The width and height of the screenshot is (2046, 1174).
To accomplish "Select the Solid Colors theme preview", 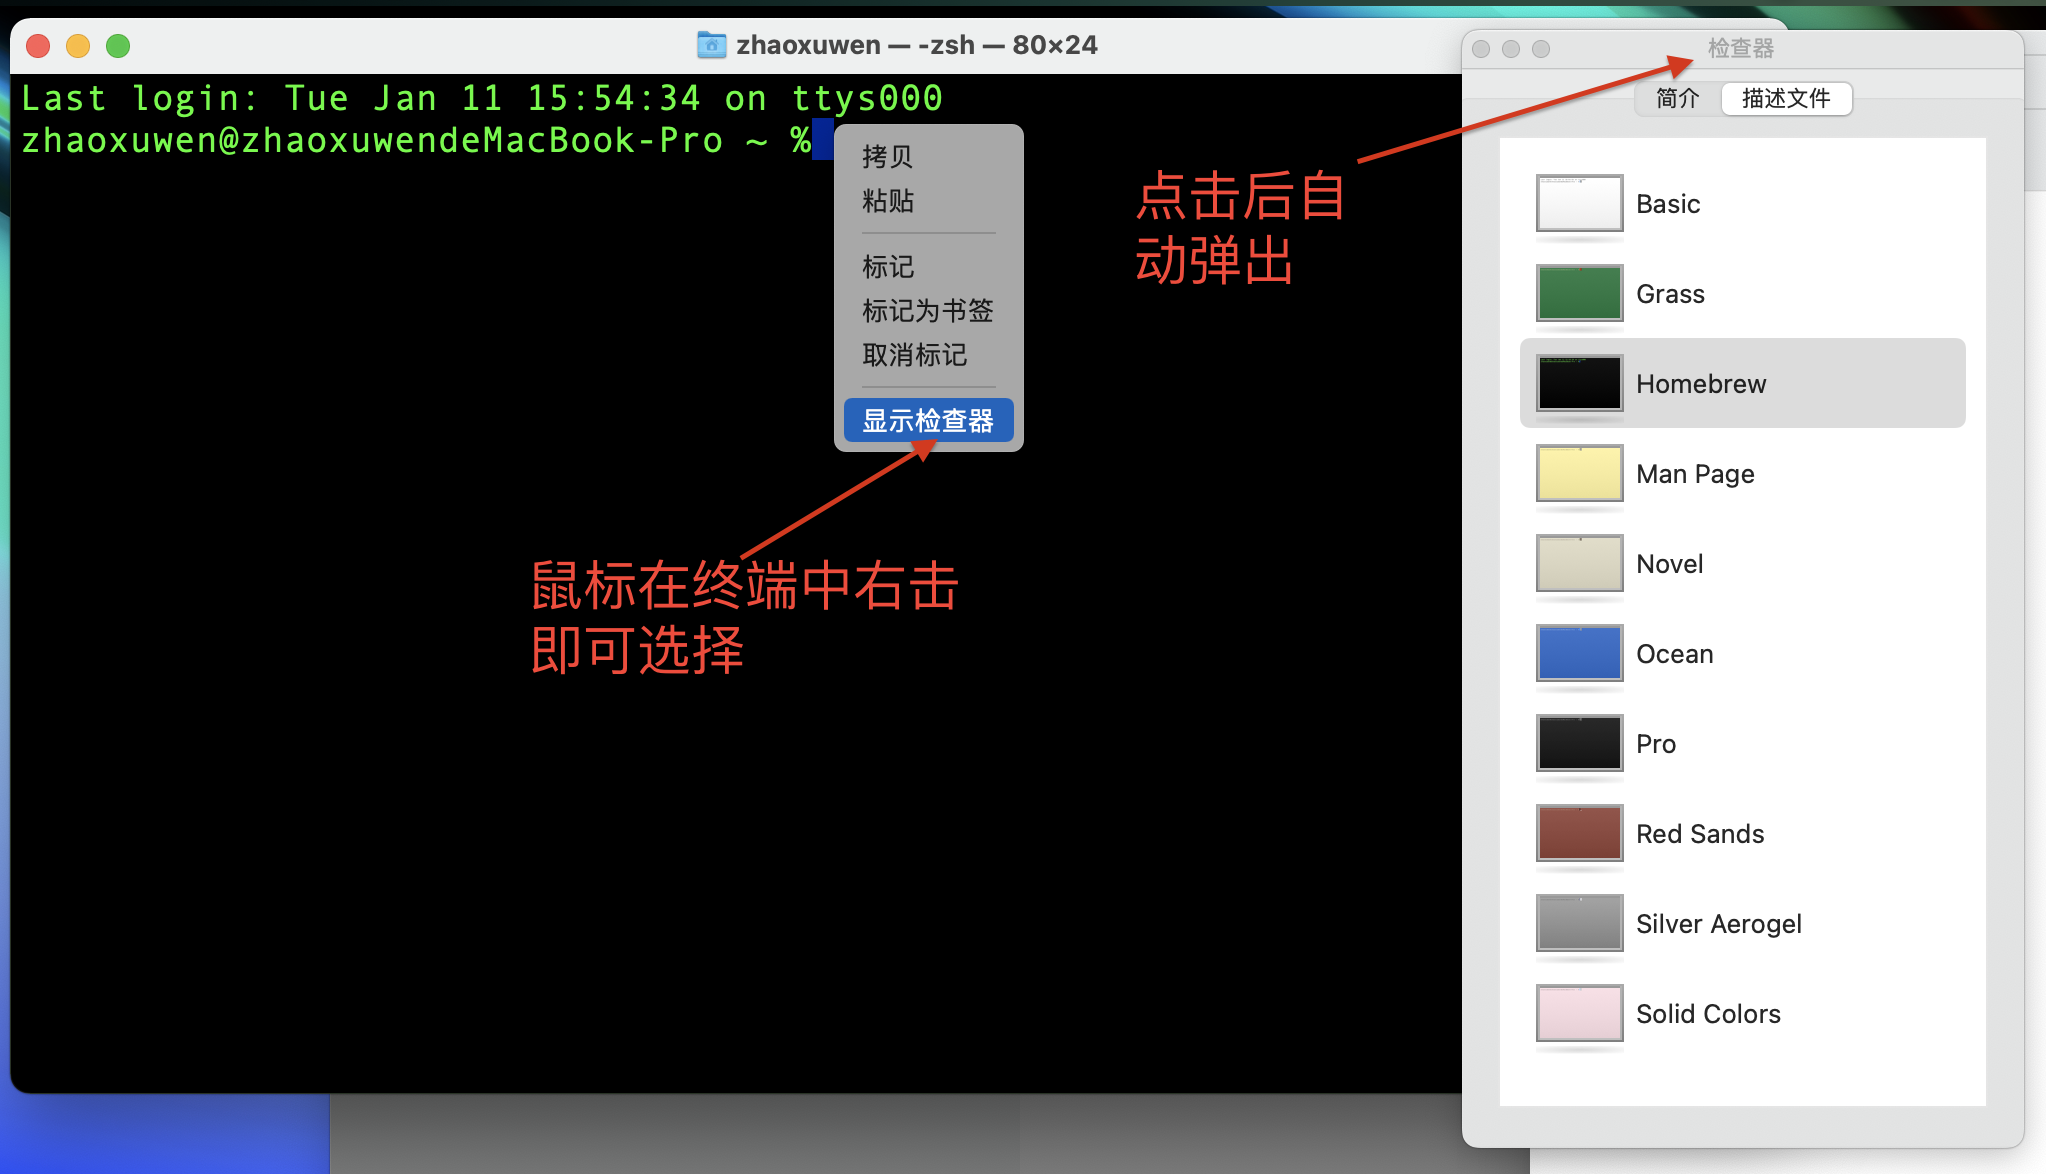I will (x=1578, y=1013).
